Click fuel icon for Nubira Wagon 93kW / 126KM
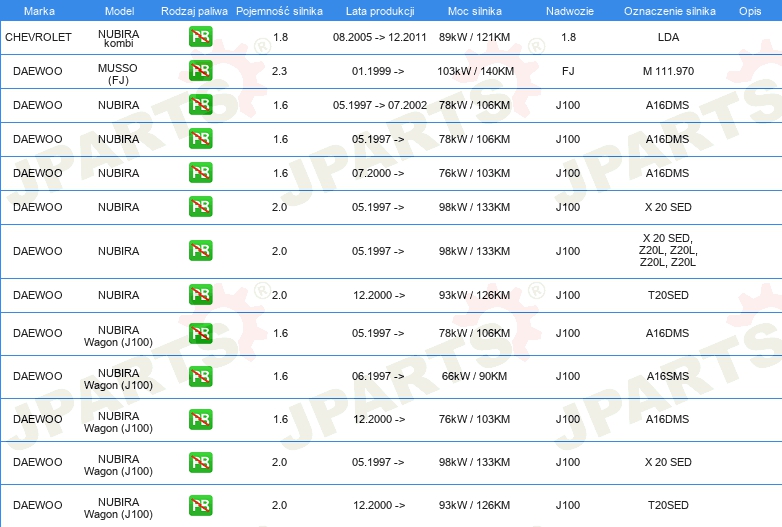782x527 pixels. 200,505
